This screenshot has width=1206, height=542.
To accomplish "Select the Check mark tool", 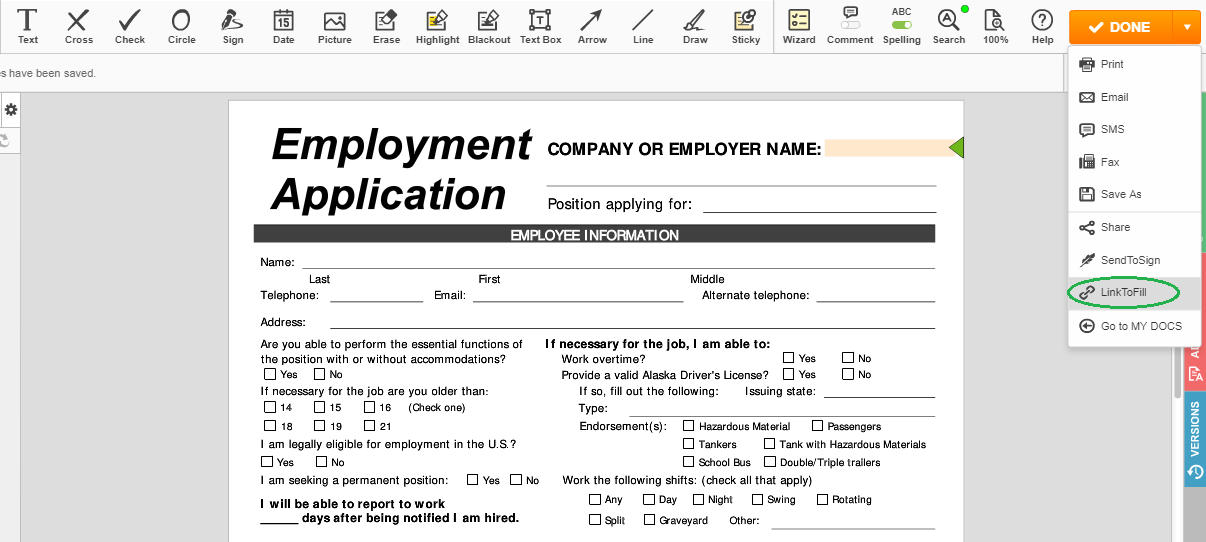I will coord(130,27).
